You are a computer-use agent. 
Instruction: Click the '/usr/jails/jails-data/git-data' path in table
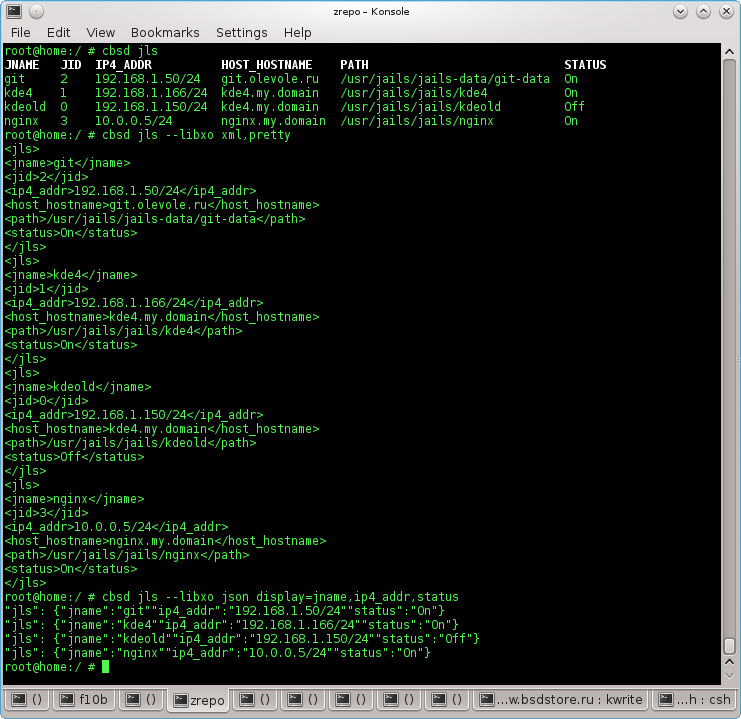coord(445,78)
